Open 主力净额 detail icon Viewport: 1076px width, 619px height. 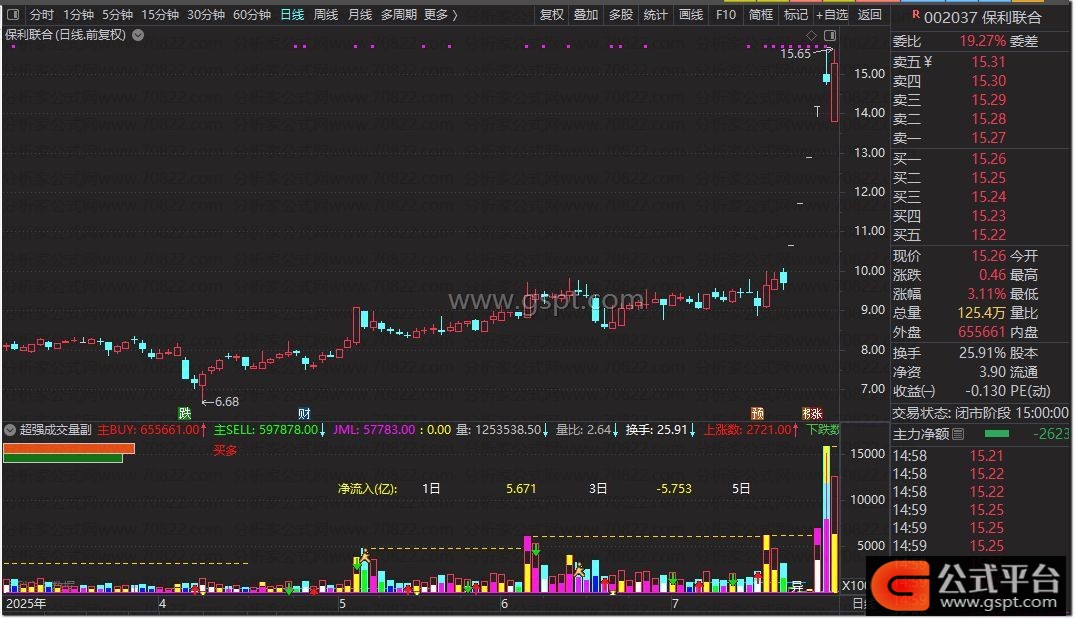coord(959,434)
